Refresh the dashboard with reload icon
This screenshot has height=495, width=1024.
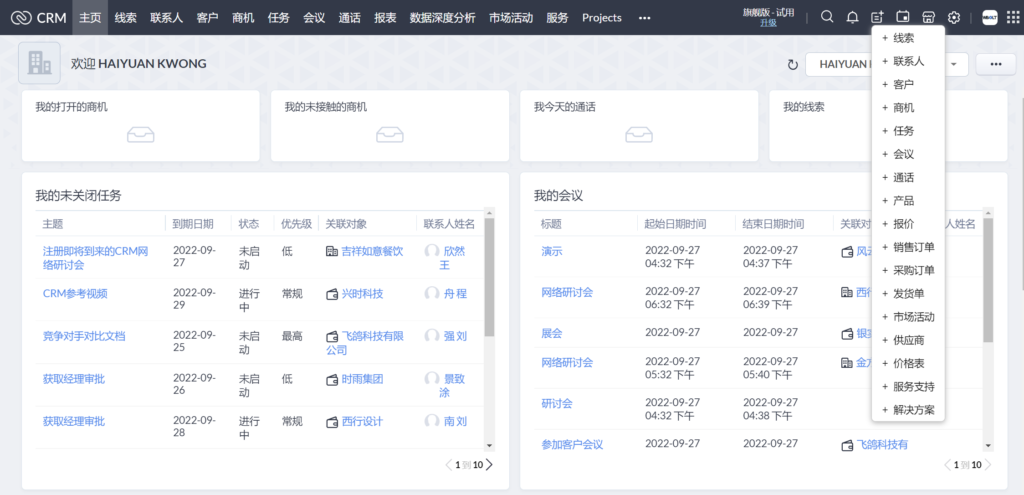click(793, 64)
